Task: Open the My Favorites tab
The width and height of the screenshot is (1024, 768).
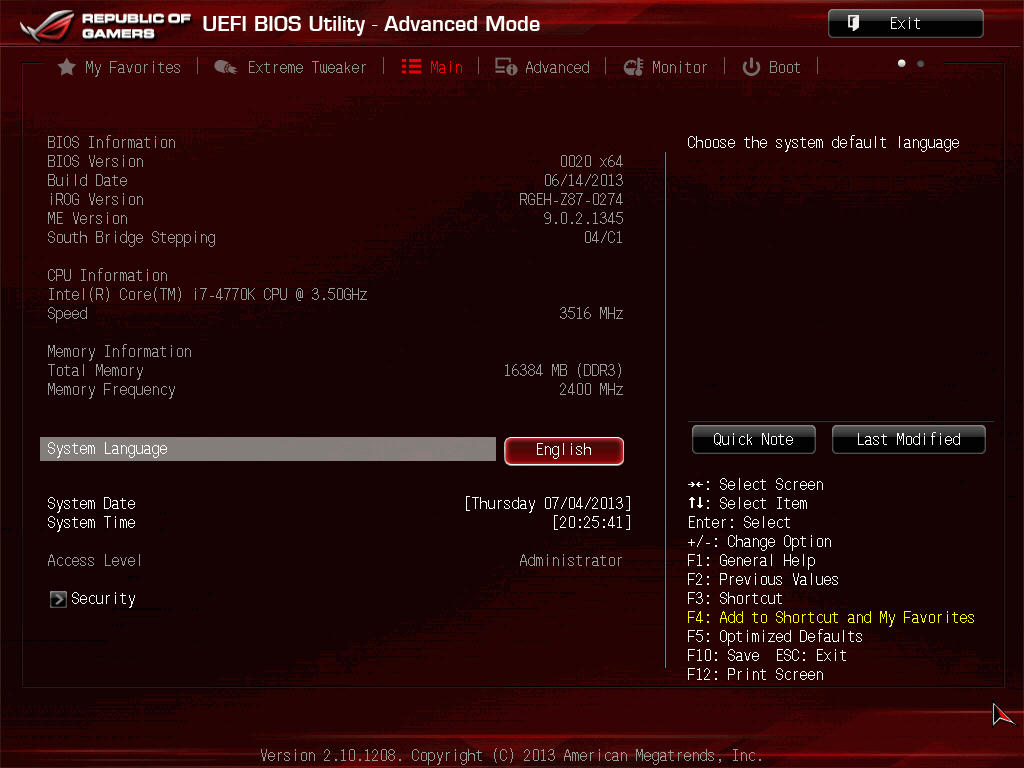Action: (120, 67)
